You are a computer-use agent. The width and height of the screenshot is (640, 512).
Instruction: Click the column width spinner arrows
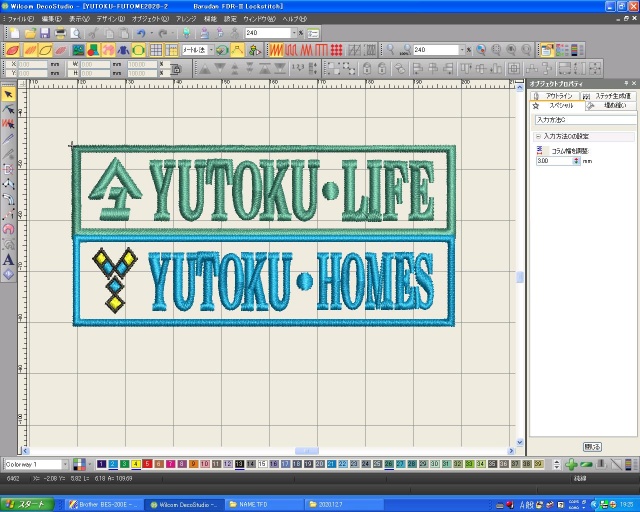pos(576,161)
